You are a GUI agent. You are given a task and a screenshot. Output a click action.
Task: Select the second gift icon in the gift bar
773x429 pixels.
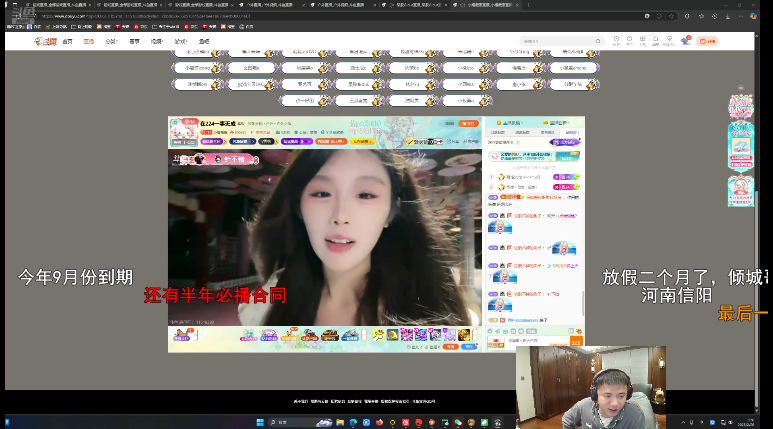[269, 335]
